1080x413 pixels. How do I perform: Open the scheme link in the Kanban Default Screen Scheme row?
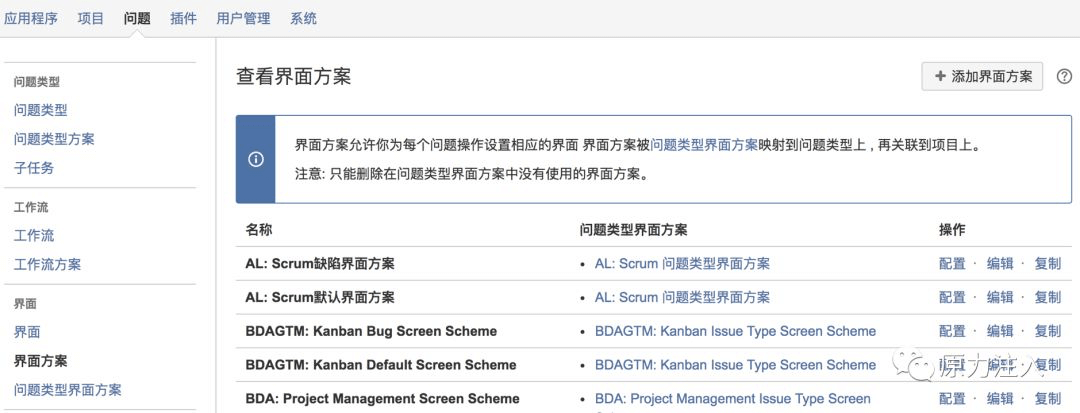click(736, 365)
